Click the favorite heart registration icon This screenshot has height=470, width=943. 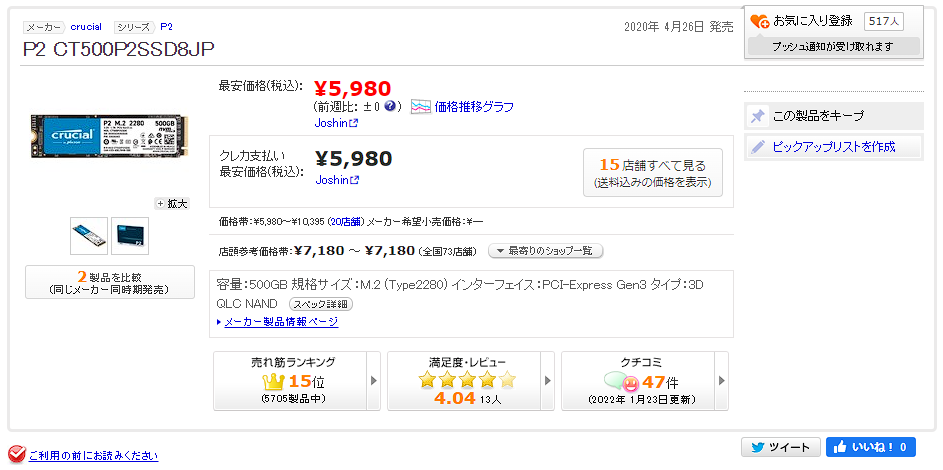760,21
